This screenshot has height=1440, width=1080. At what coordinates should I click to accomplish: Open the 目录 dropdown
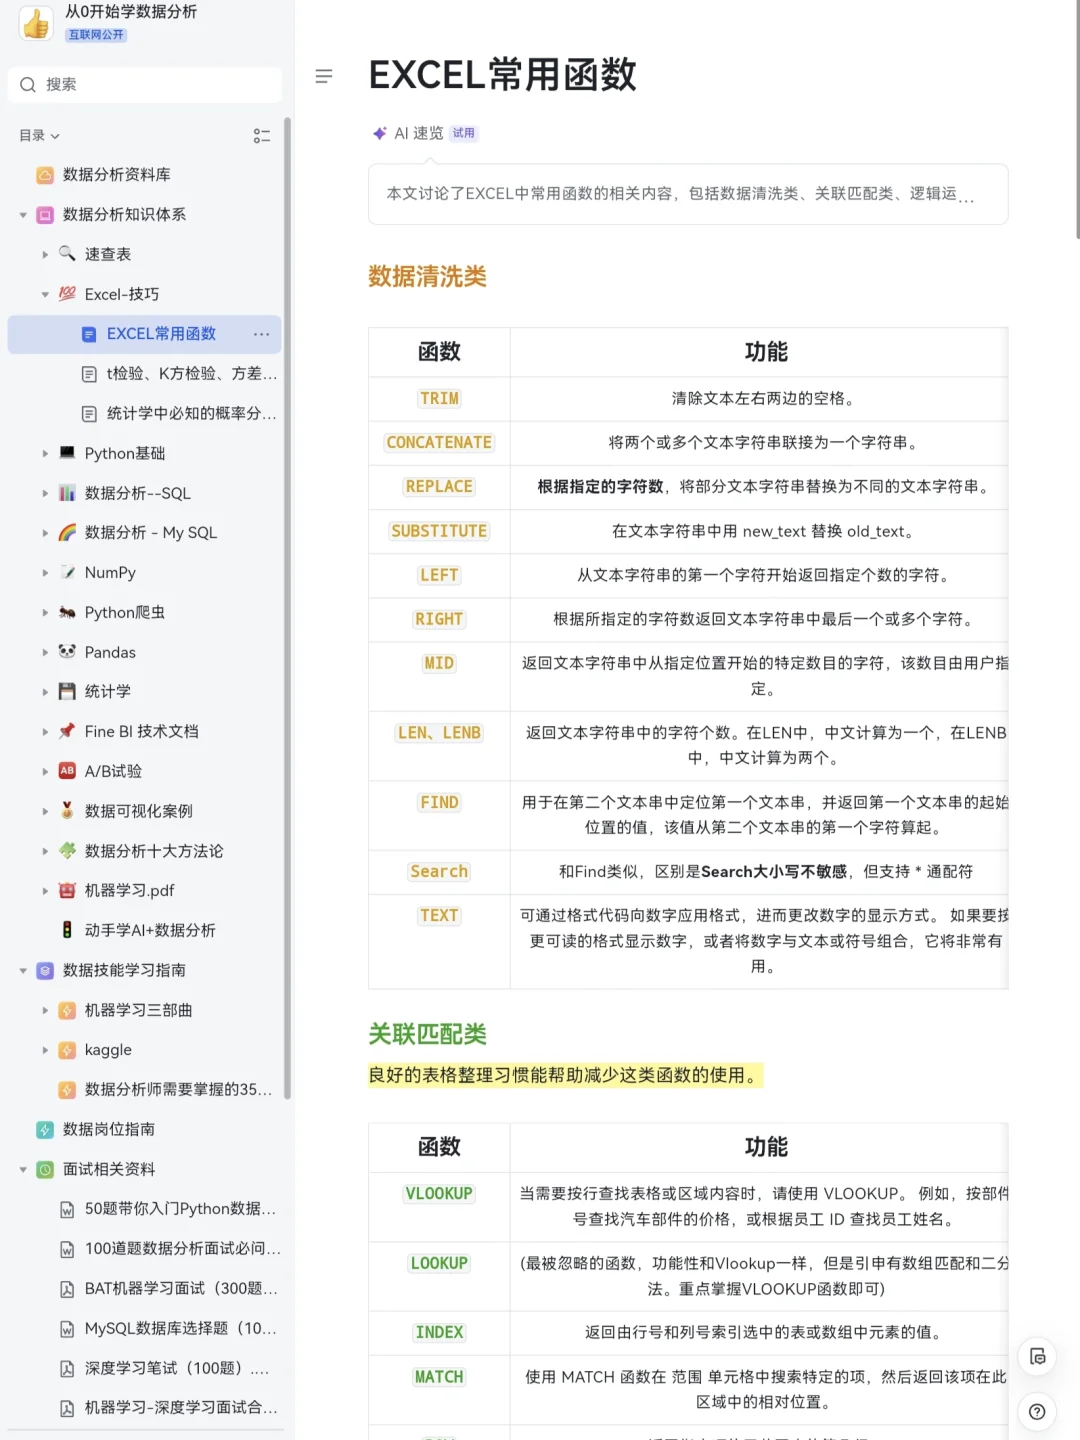[x=38, y=136]
